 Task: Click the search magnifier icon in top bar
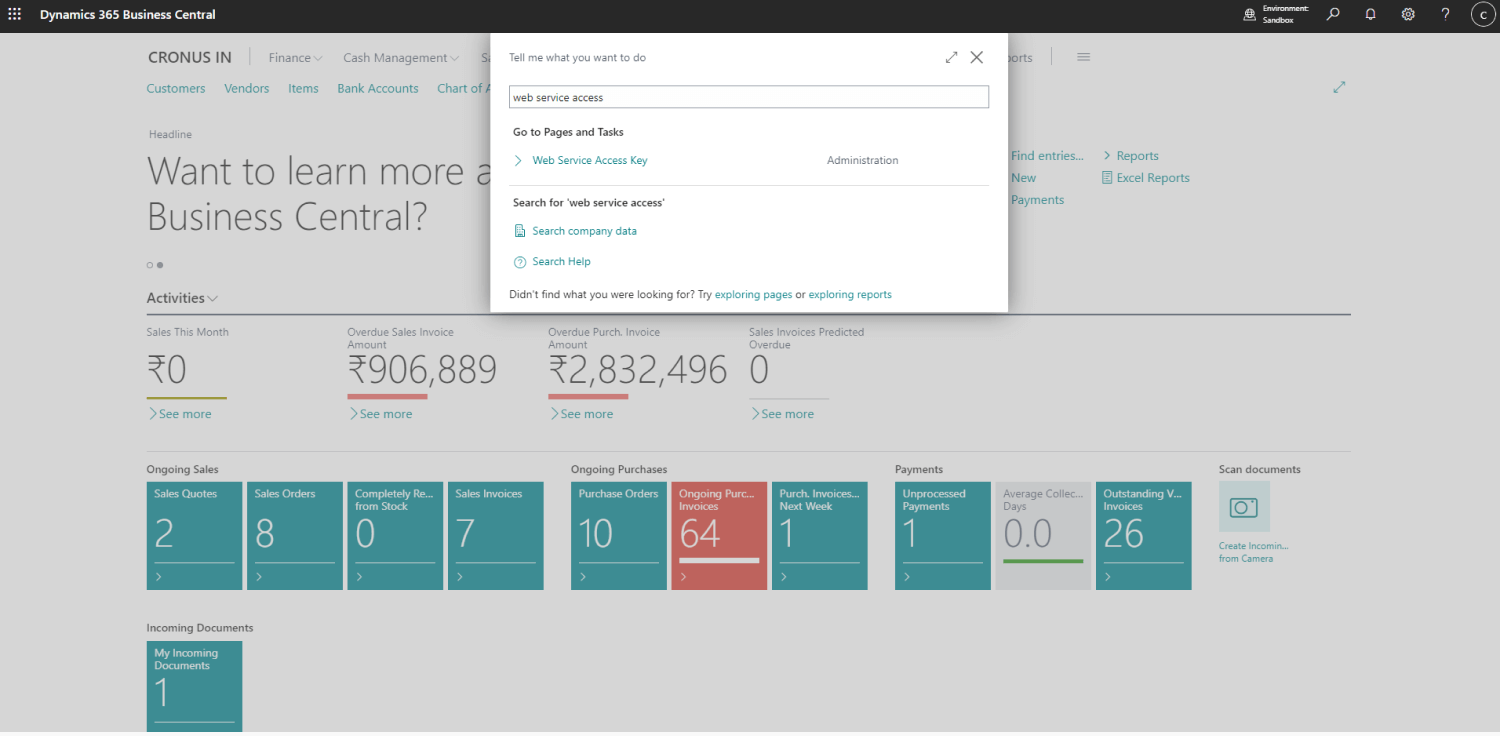[1333, 15]
